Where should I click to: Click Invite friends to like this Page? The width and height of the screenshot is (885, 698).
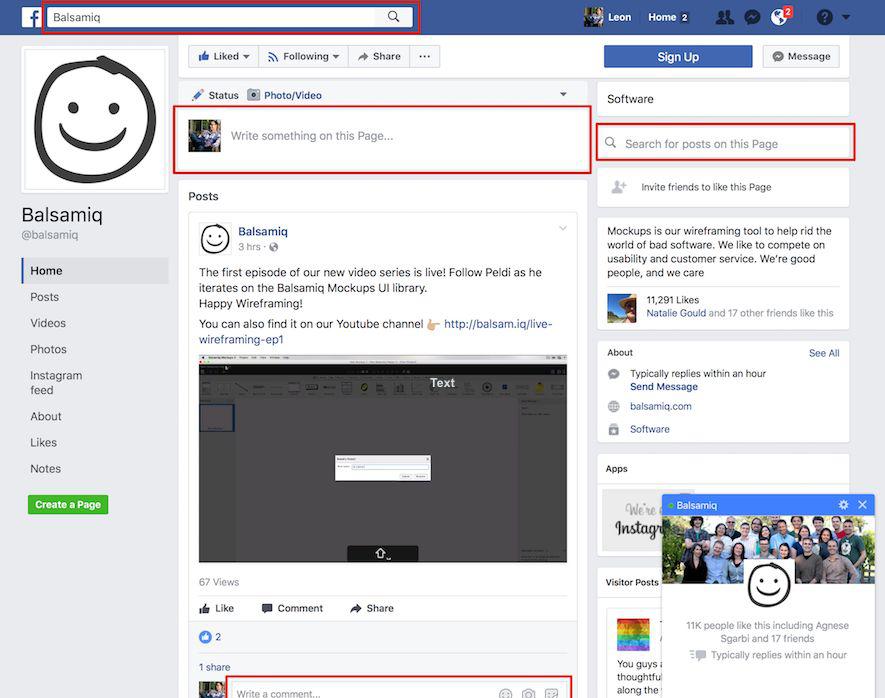pyautogui.click(x=706, y=187)
